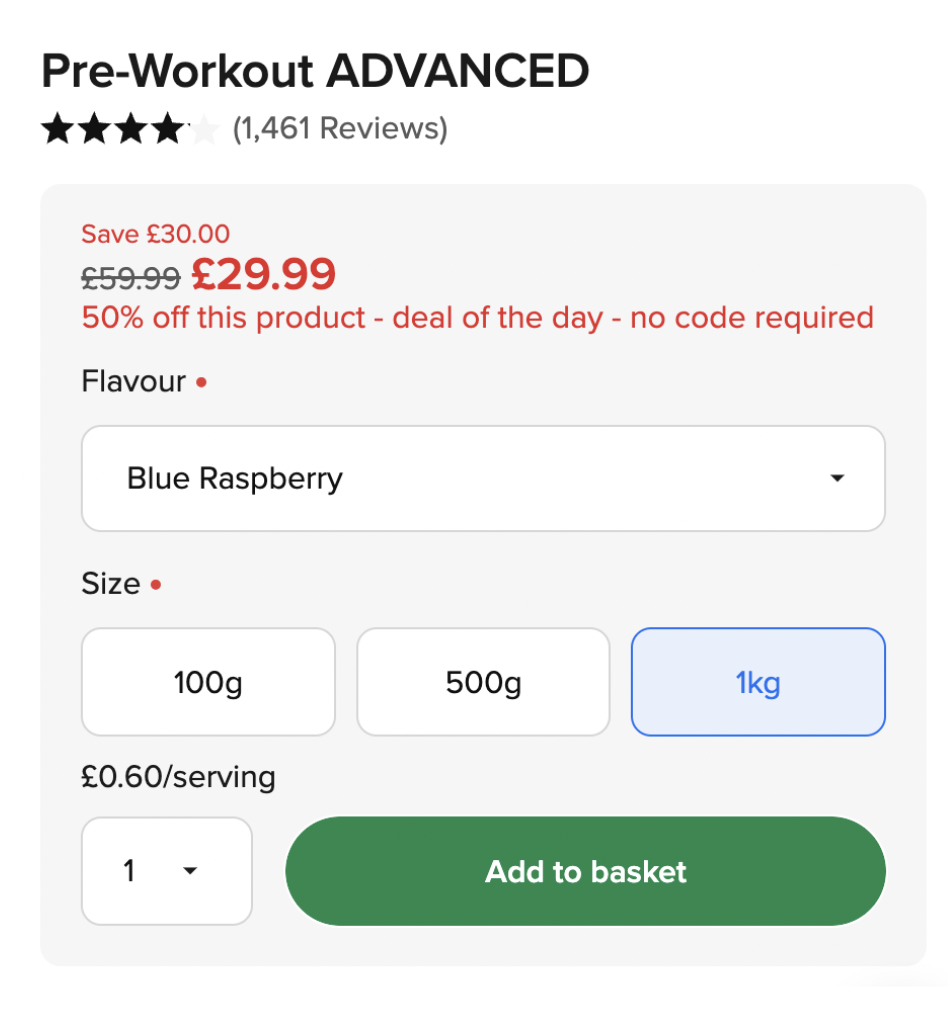
Task: Select the 500g size option
Action: point(483,682)
